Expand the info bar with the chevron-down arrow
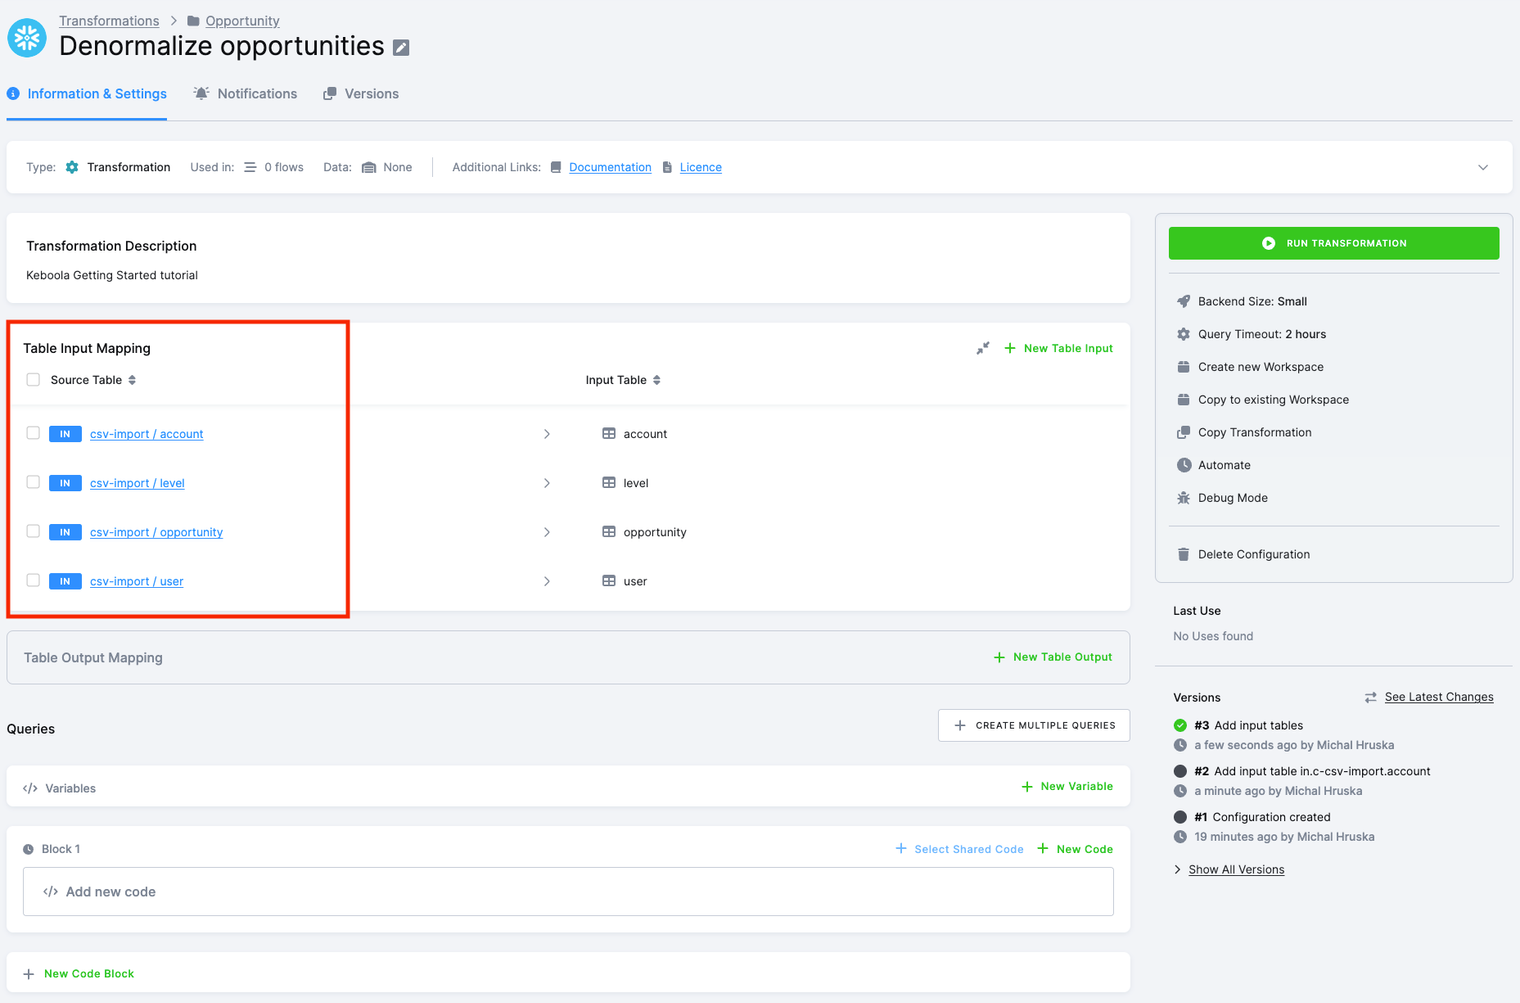This screenshot has height=1003, width=1520. click(x=1483, y=167)
